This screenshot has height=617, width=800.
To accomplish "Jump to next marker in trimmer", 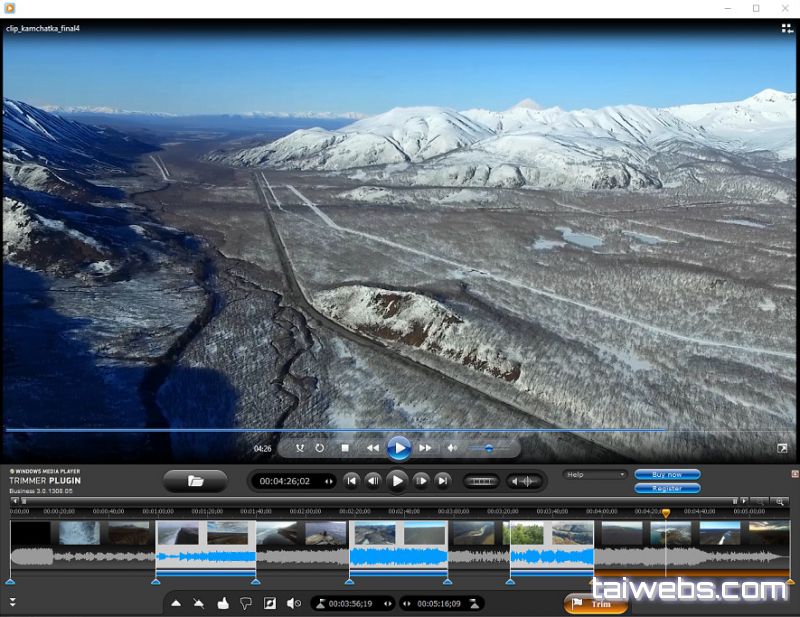I will [x=442, y=481].
